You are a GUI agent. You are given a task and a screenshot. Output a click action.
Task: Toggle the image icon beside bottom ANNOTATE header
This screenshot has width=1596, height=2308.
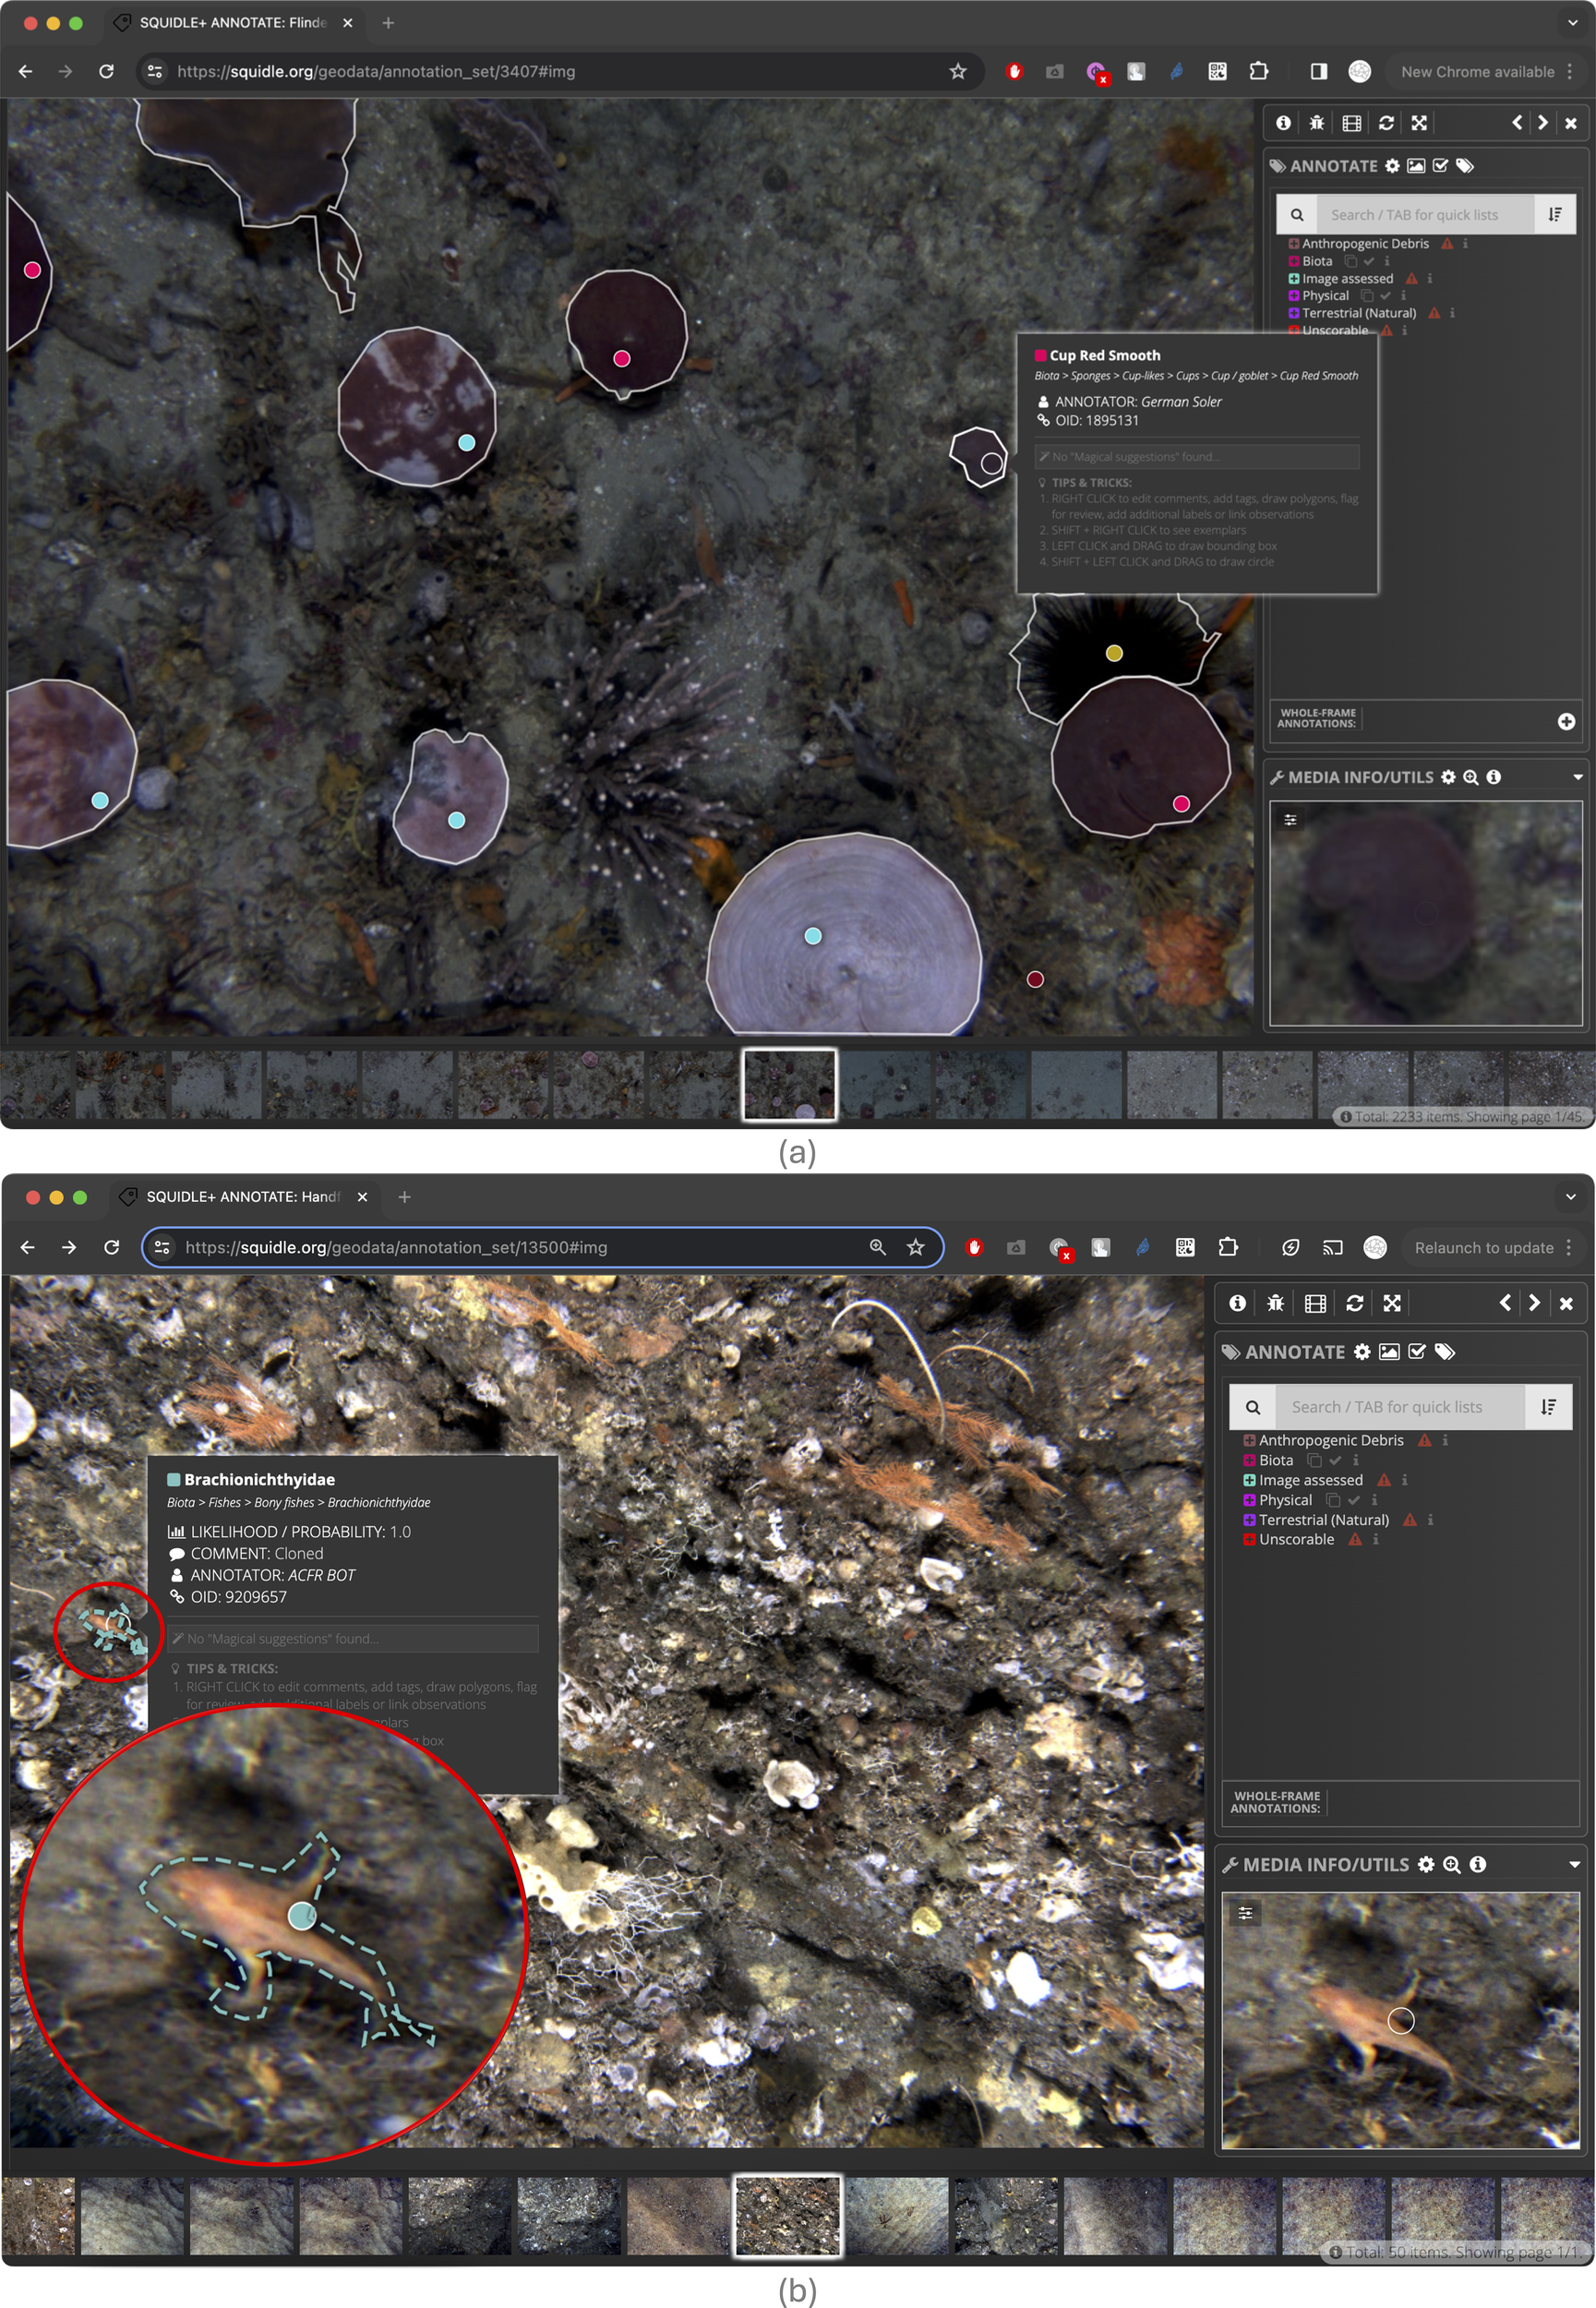[x=1389, y=1352]
